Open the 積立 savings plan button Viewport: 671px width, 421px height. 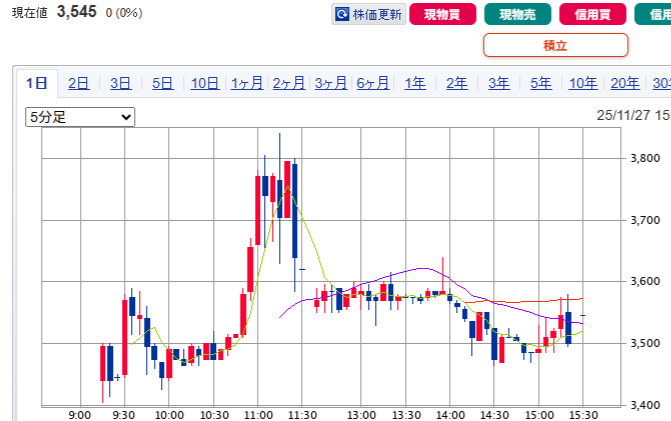click(x=555, y=45)
